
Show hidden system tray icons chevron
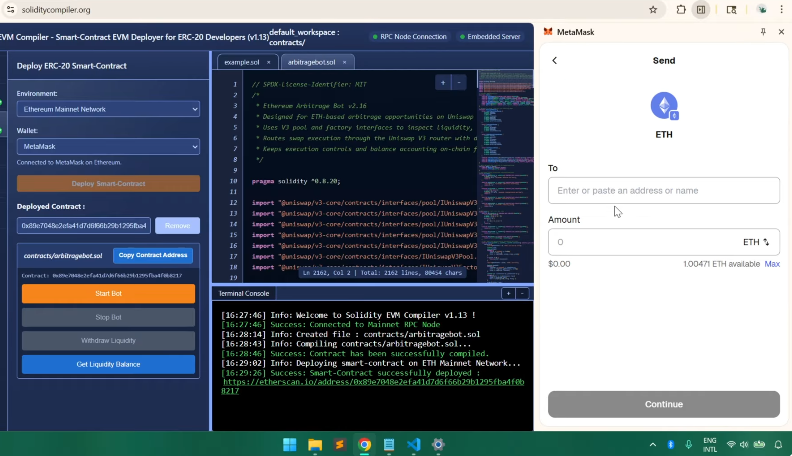click(652, 444)
